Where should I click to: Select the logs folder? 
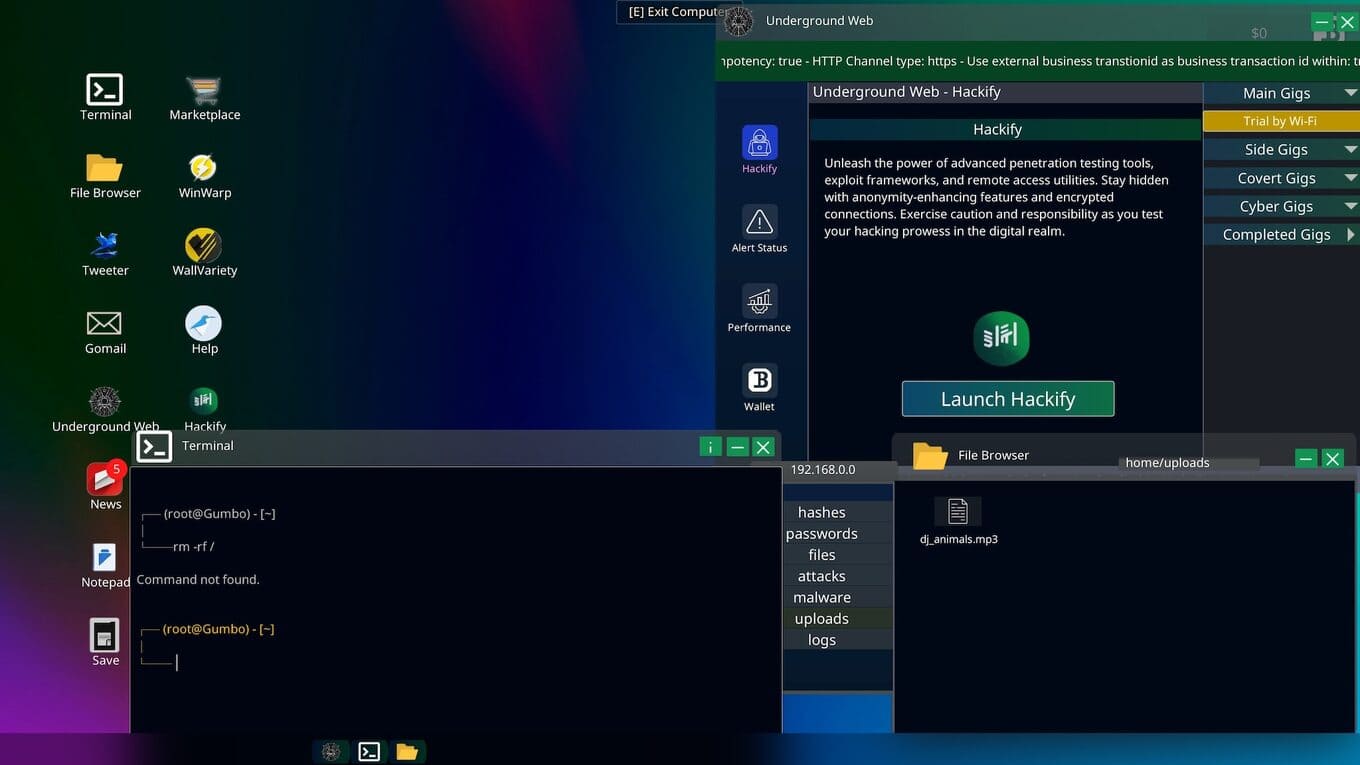point(822,640)
